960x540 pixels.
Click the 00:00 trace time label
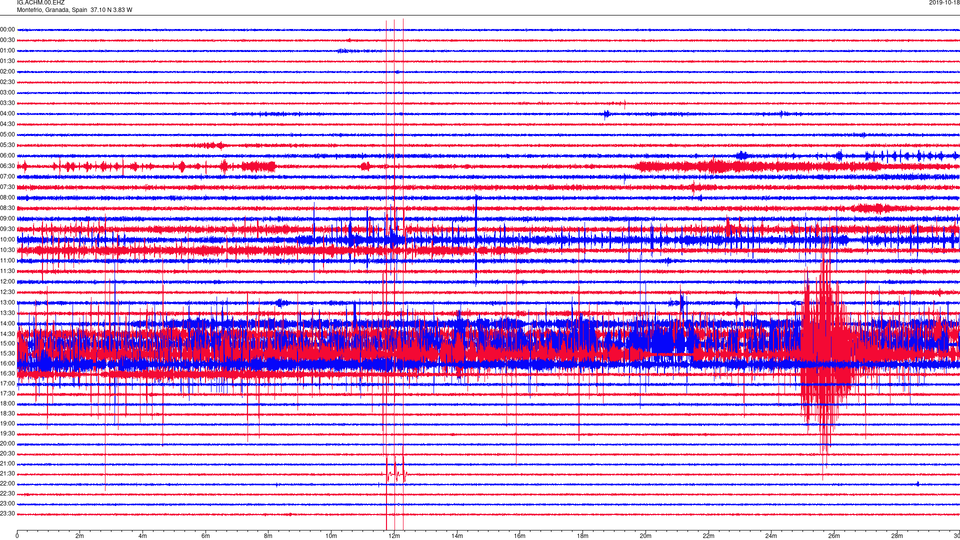(8, 29)
